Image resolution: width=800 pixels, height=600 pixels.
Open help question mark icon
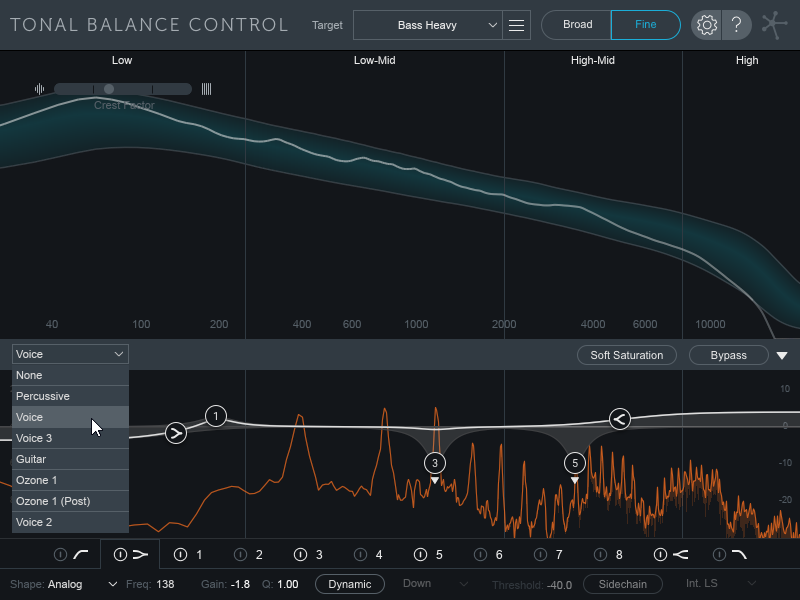click(x=736, y=25)
